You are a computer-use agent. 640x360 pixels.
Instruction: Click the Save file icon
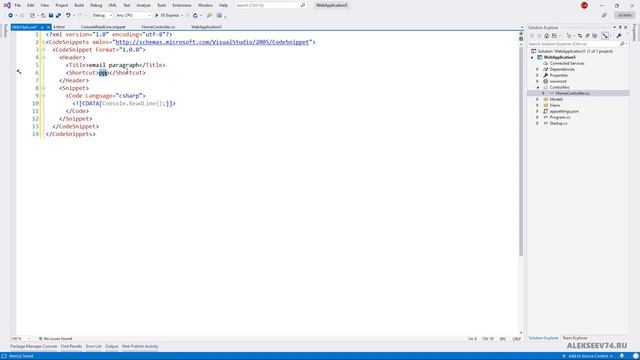51,16
